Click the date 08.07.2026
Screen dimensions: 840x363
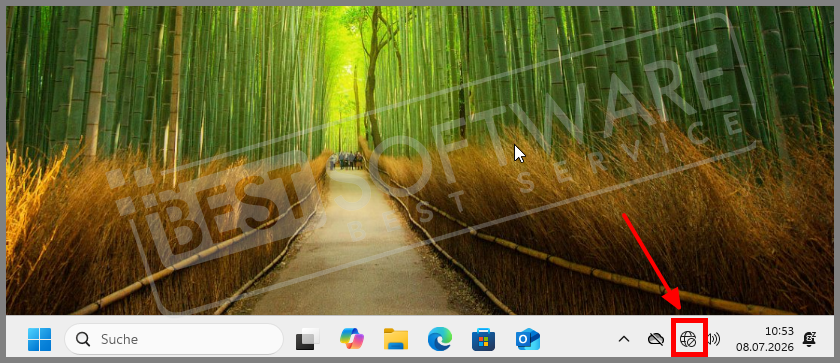point(764,347)
